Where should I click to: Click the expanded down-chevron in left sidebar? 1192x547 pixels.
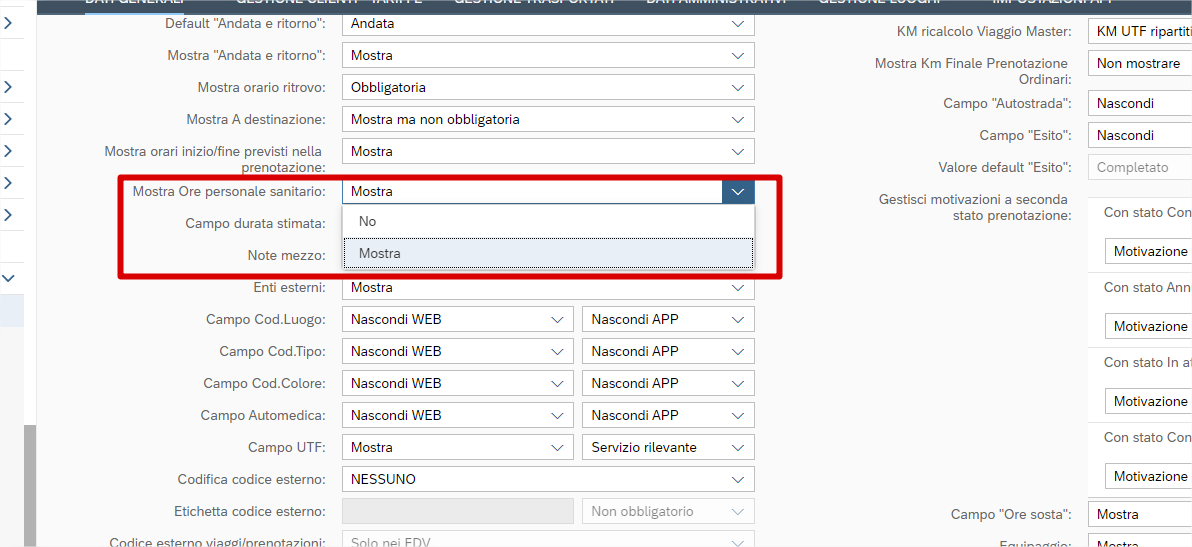coord(8,278)
